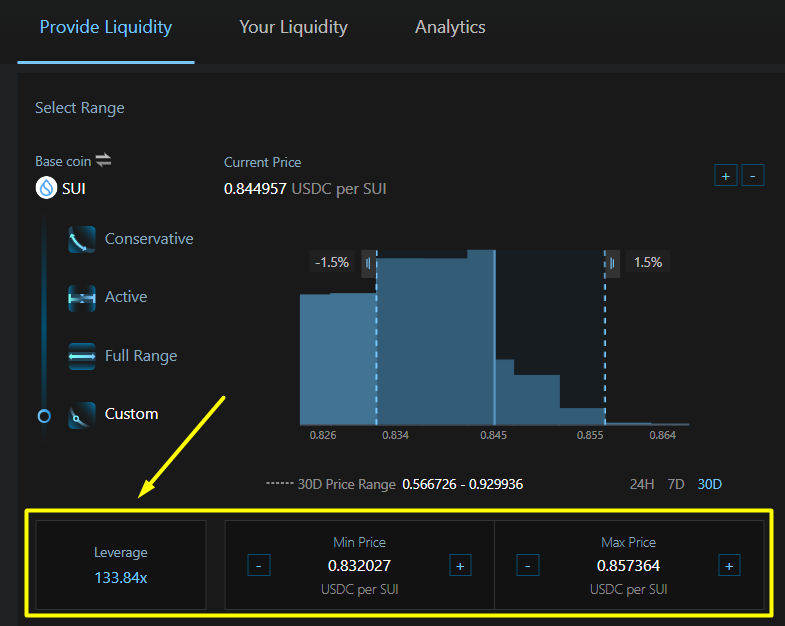Click the Min Price input 0.832027

point(359,565)
